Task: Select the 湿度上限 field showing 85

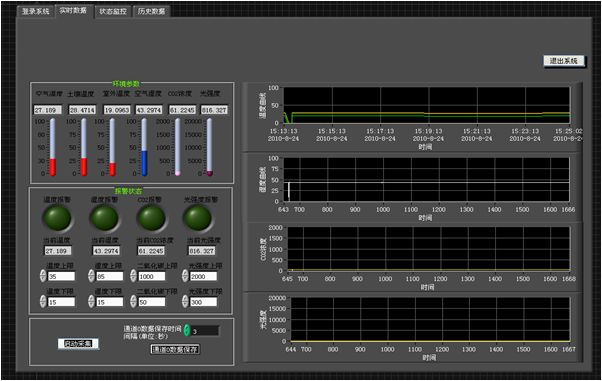Action: pos(110,276)
